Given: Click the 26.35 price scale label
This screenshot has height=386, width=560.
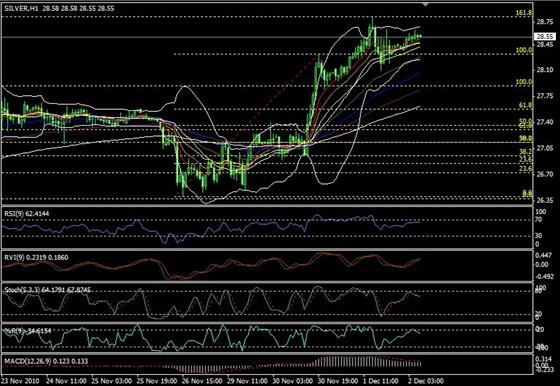Looking at the screenshot, I should coord(544,200).
